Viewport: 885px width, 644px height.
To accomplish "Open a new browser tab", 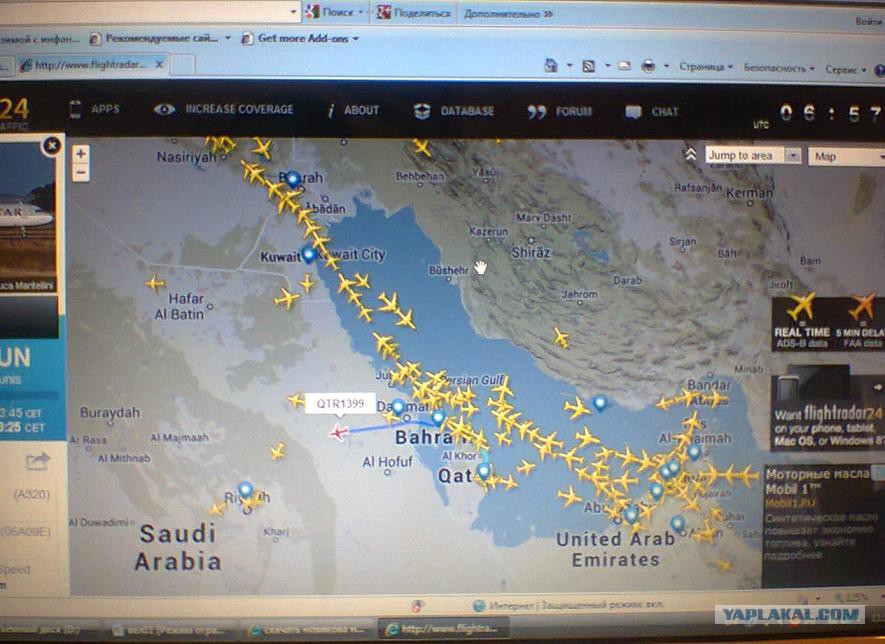I will coord(182,65).
